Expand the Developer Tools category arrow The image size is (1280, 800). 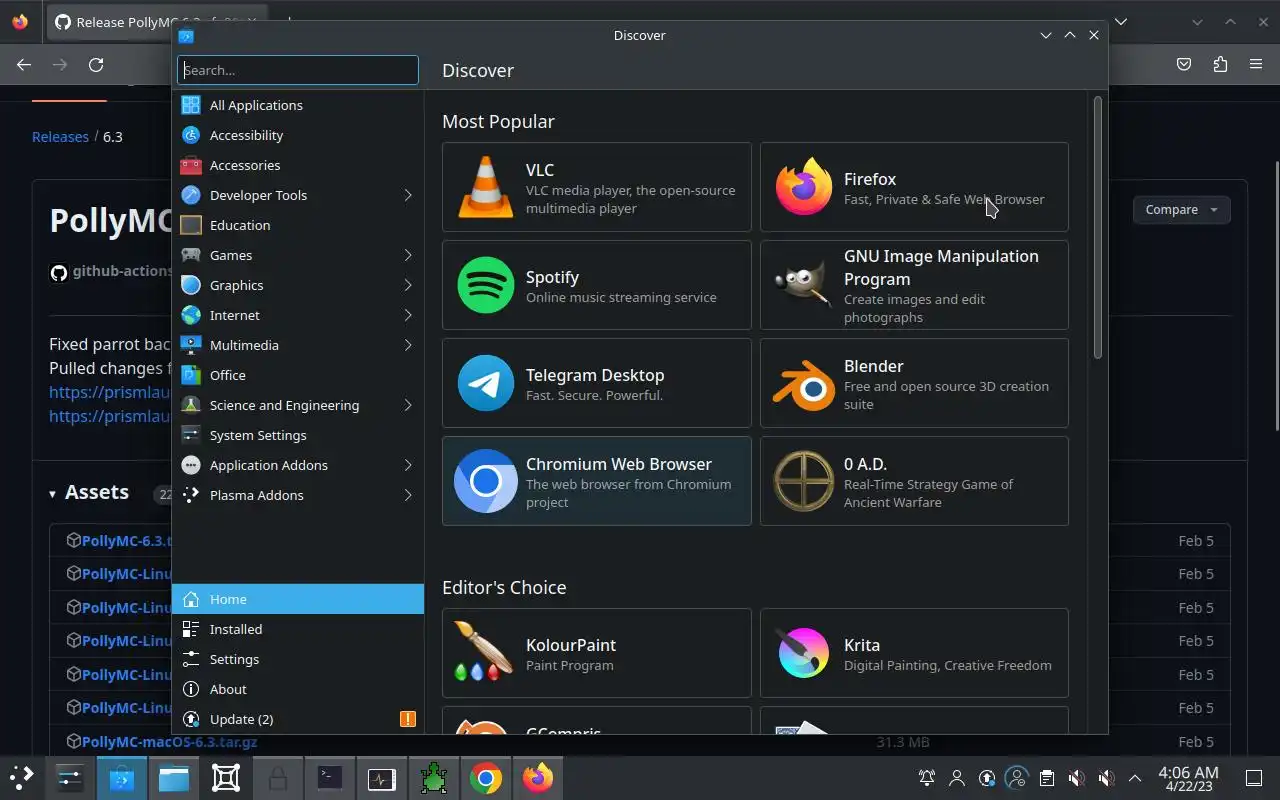(408, 195)
